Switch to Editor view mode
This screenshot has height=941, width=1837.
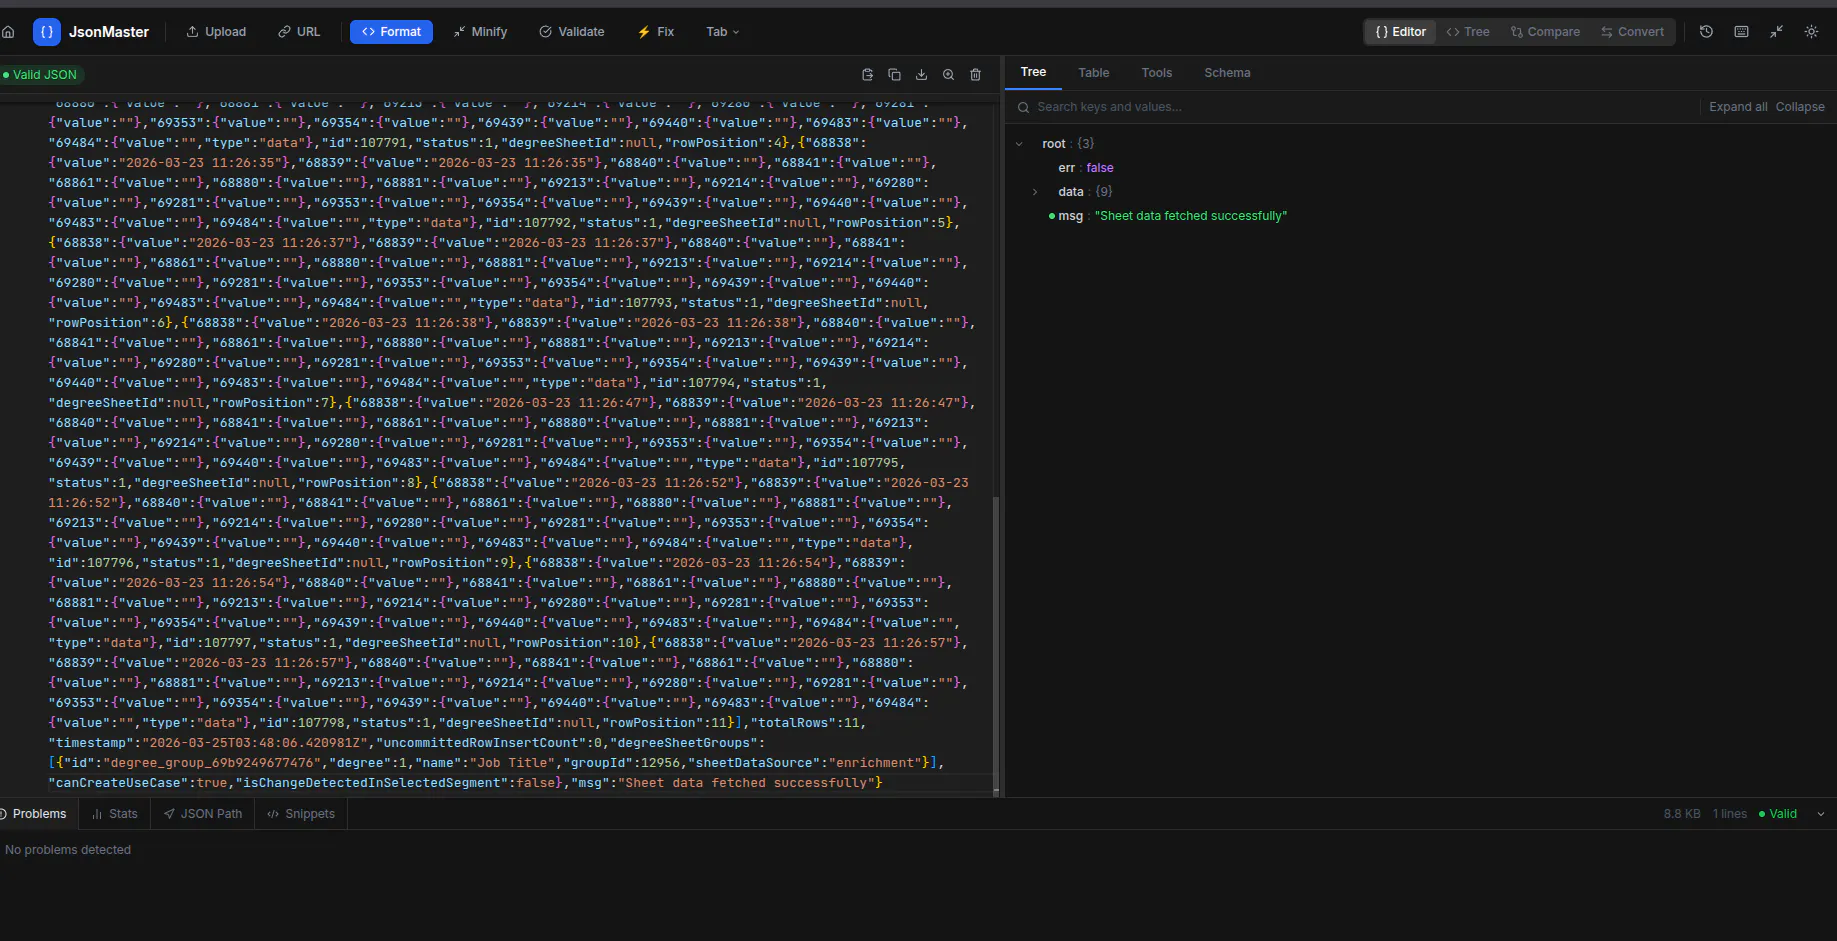tap(1400, 32)
